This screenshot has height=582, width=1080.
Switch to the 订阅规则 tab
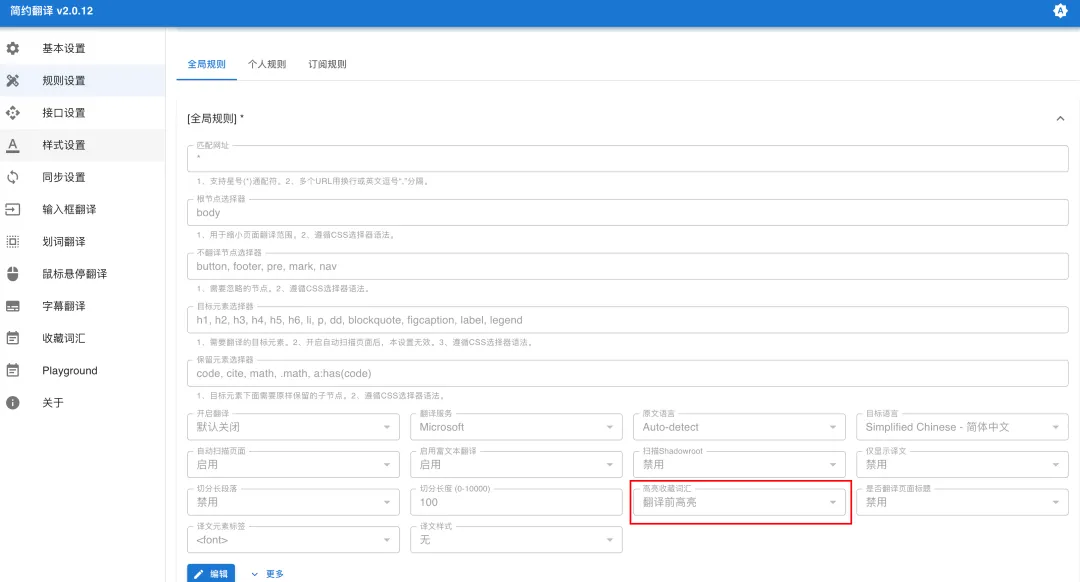[327, 64]
